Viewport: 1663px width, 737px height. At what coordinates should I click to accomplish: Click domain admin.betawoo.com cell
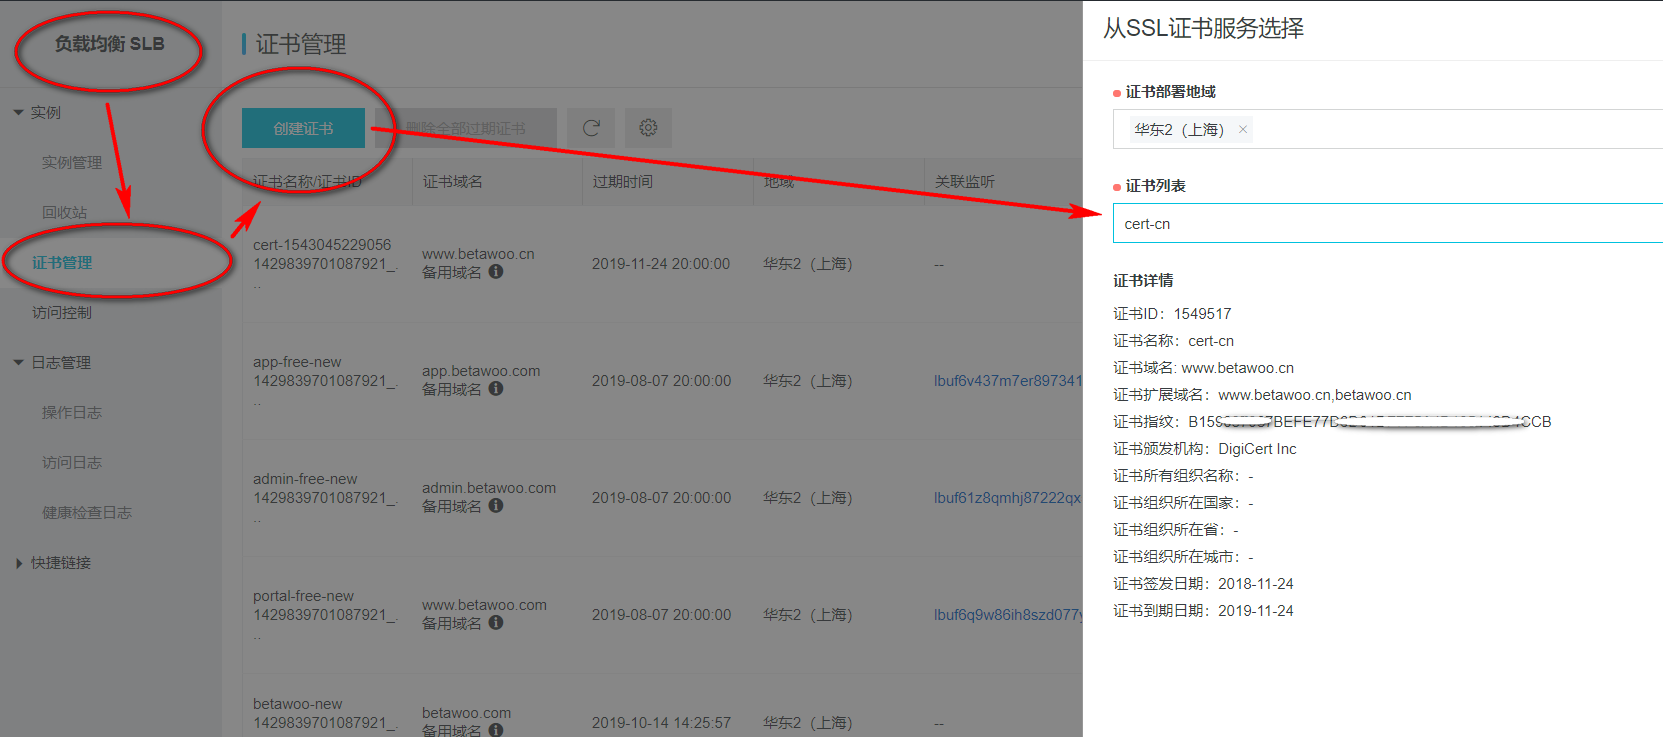click(489, 487)
